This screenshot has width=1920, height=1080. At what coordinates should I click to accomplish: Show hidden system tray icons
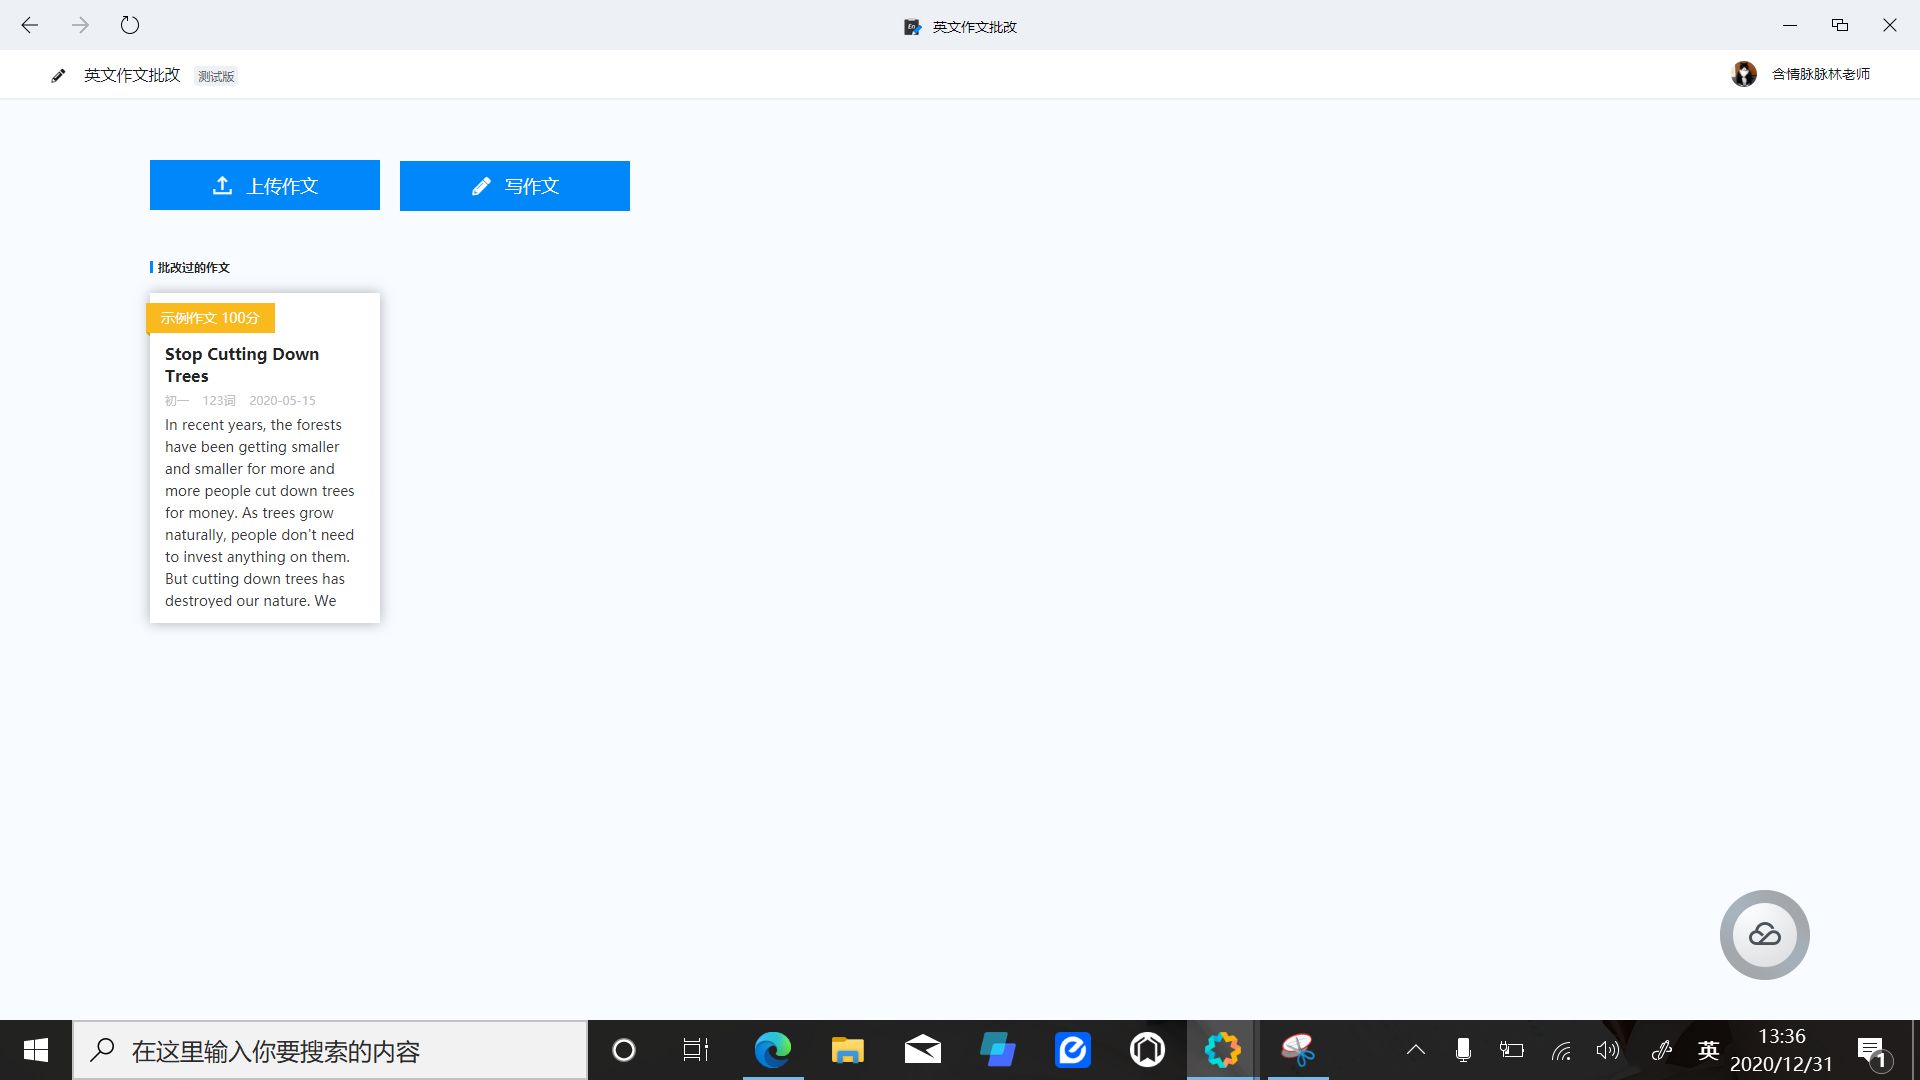(x=1416, y=1050)
